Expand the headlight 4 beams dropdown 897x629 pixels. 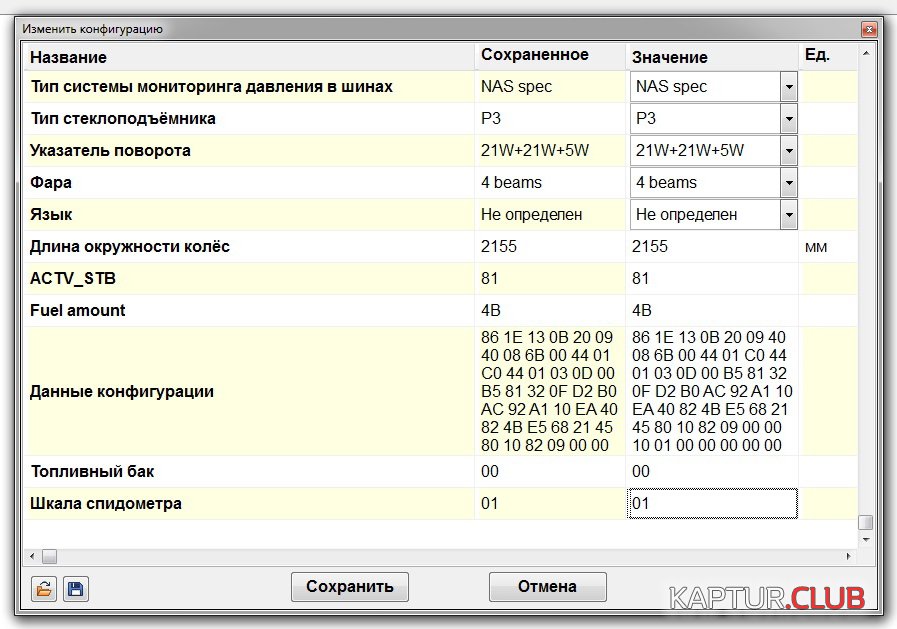point(788,183)
